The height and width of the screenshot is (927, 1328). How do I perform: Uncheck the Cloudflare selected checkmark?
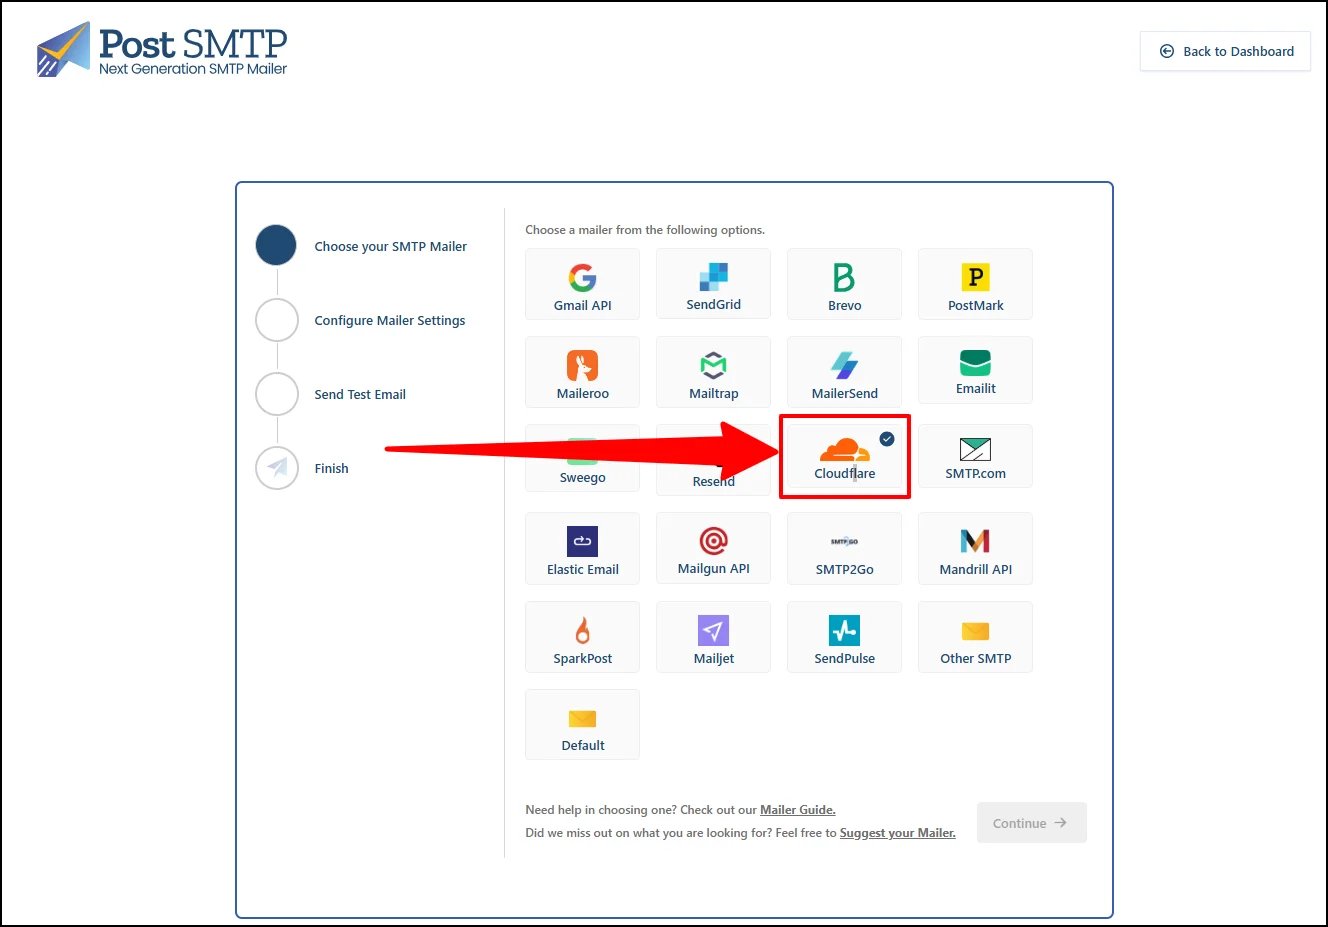[x=887, y=439]
